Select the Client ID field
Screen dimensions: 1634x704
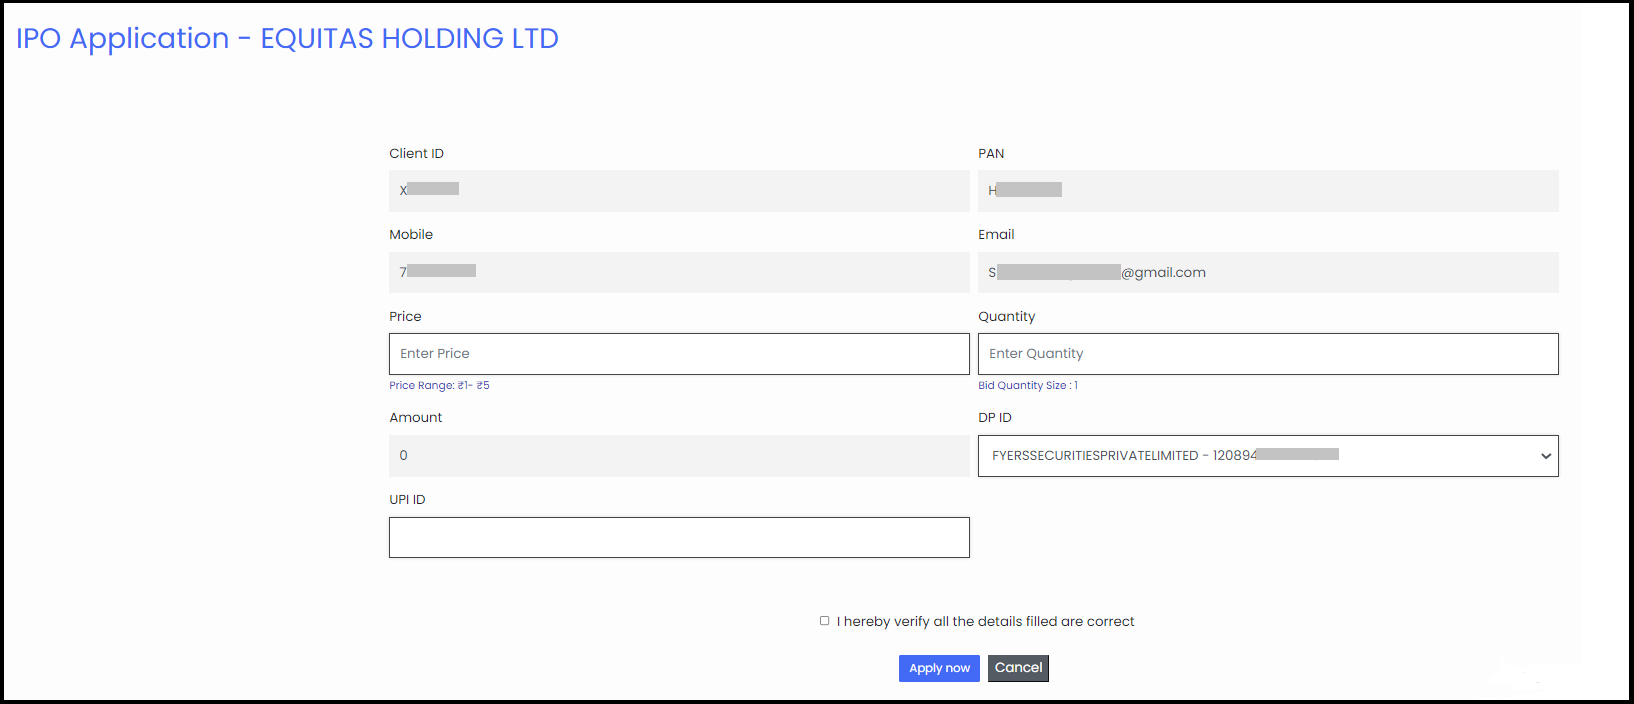tap(679, 191)
